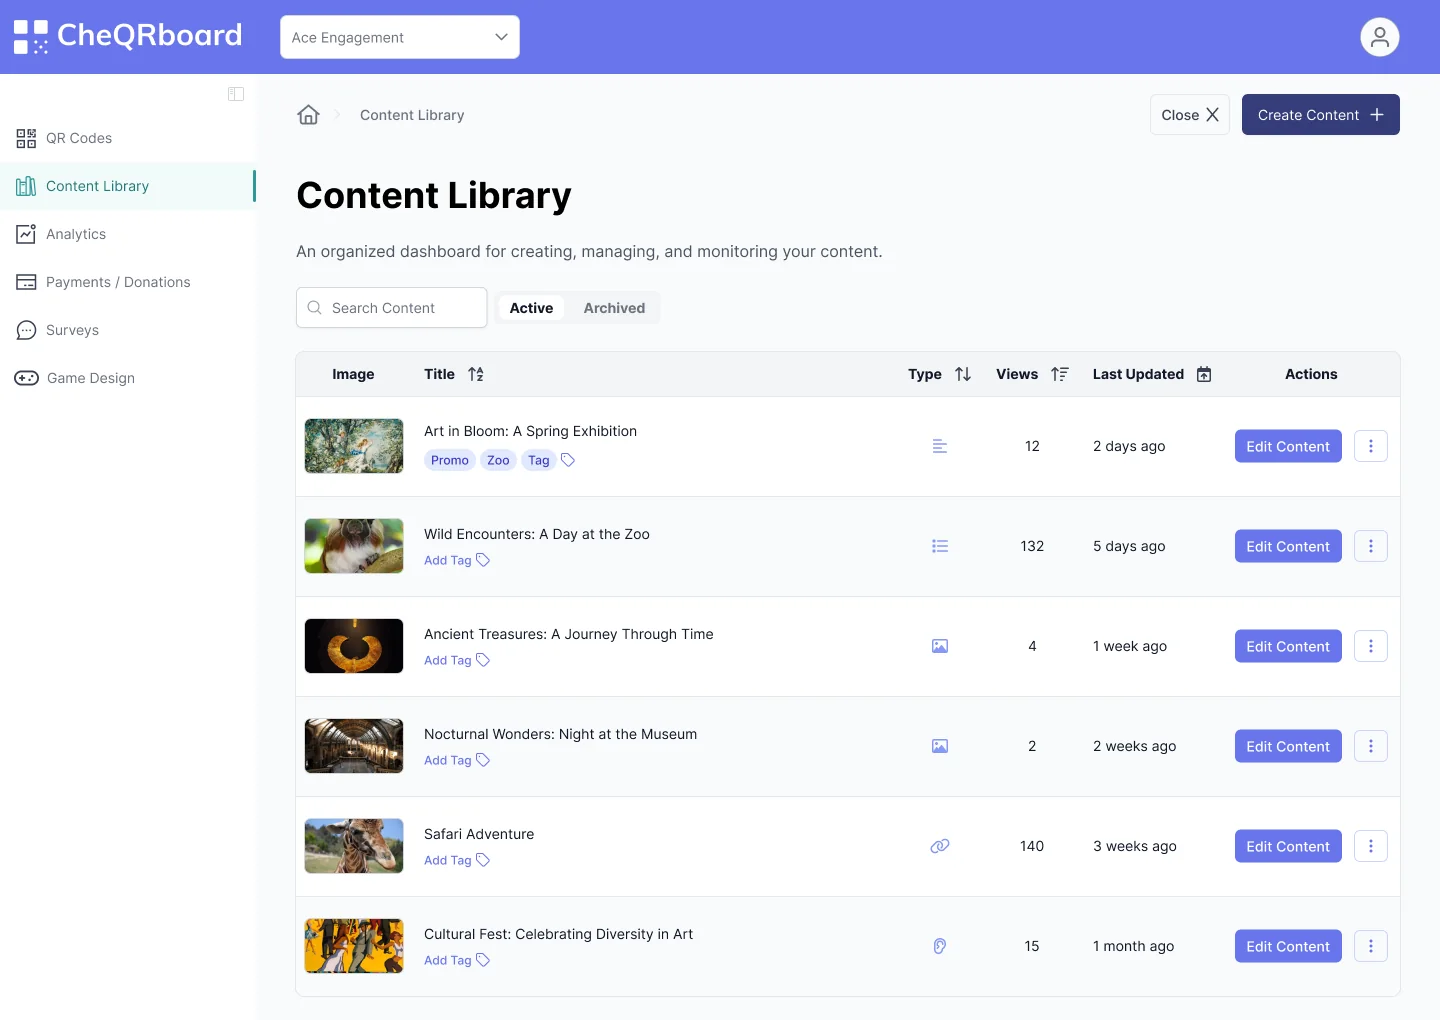Click text type icon for Art in Bloom
The width and height of the screenshot is (1440, 1020).
click(x=940, y=446)
